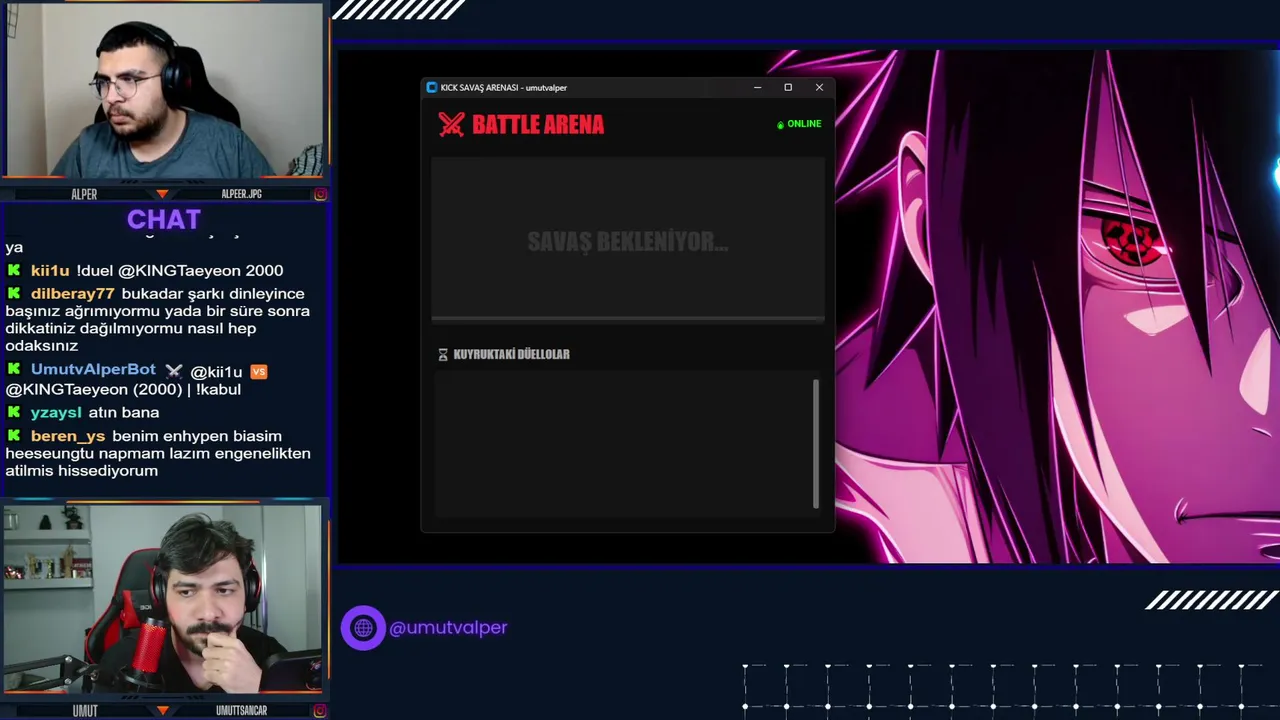Viewport: 1280px width, 720px height.
Task: Click ALPER name label under top webcam
Action: [x=84, y=194]
